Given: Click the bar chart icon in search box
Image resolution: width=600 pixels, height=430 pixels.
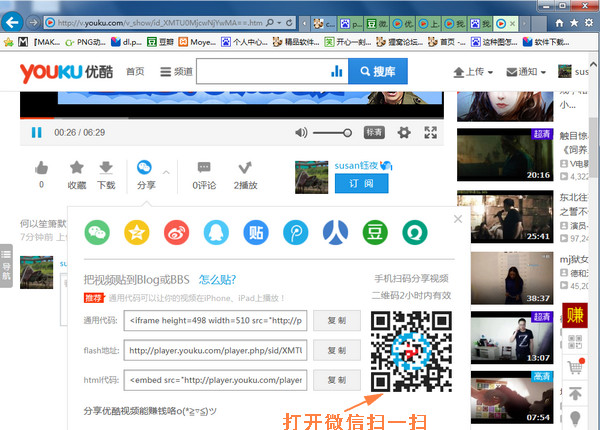Looking at the screenshot, I should (336, 71).
